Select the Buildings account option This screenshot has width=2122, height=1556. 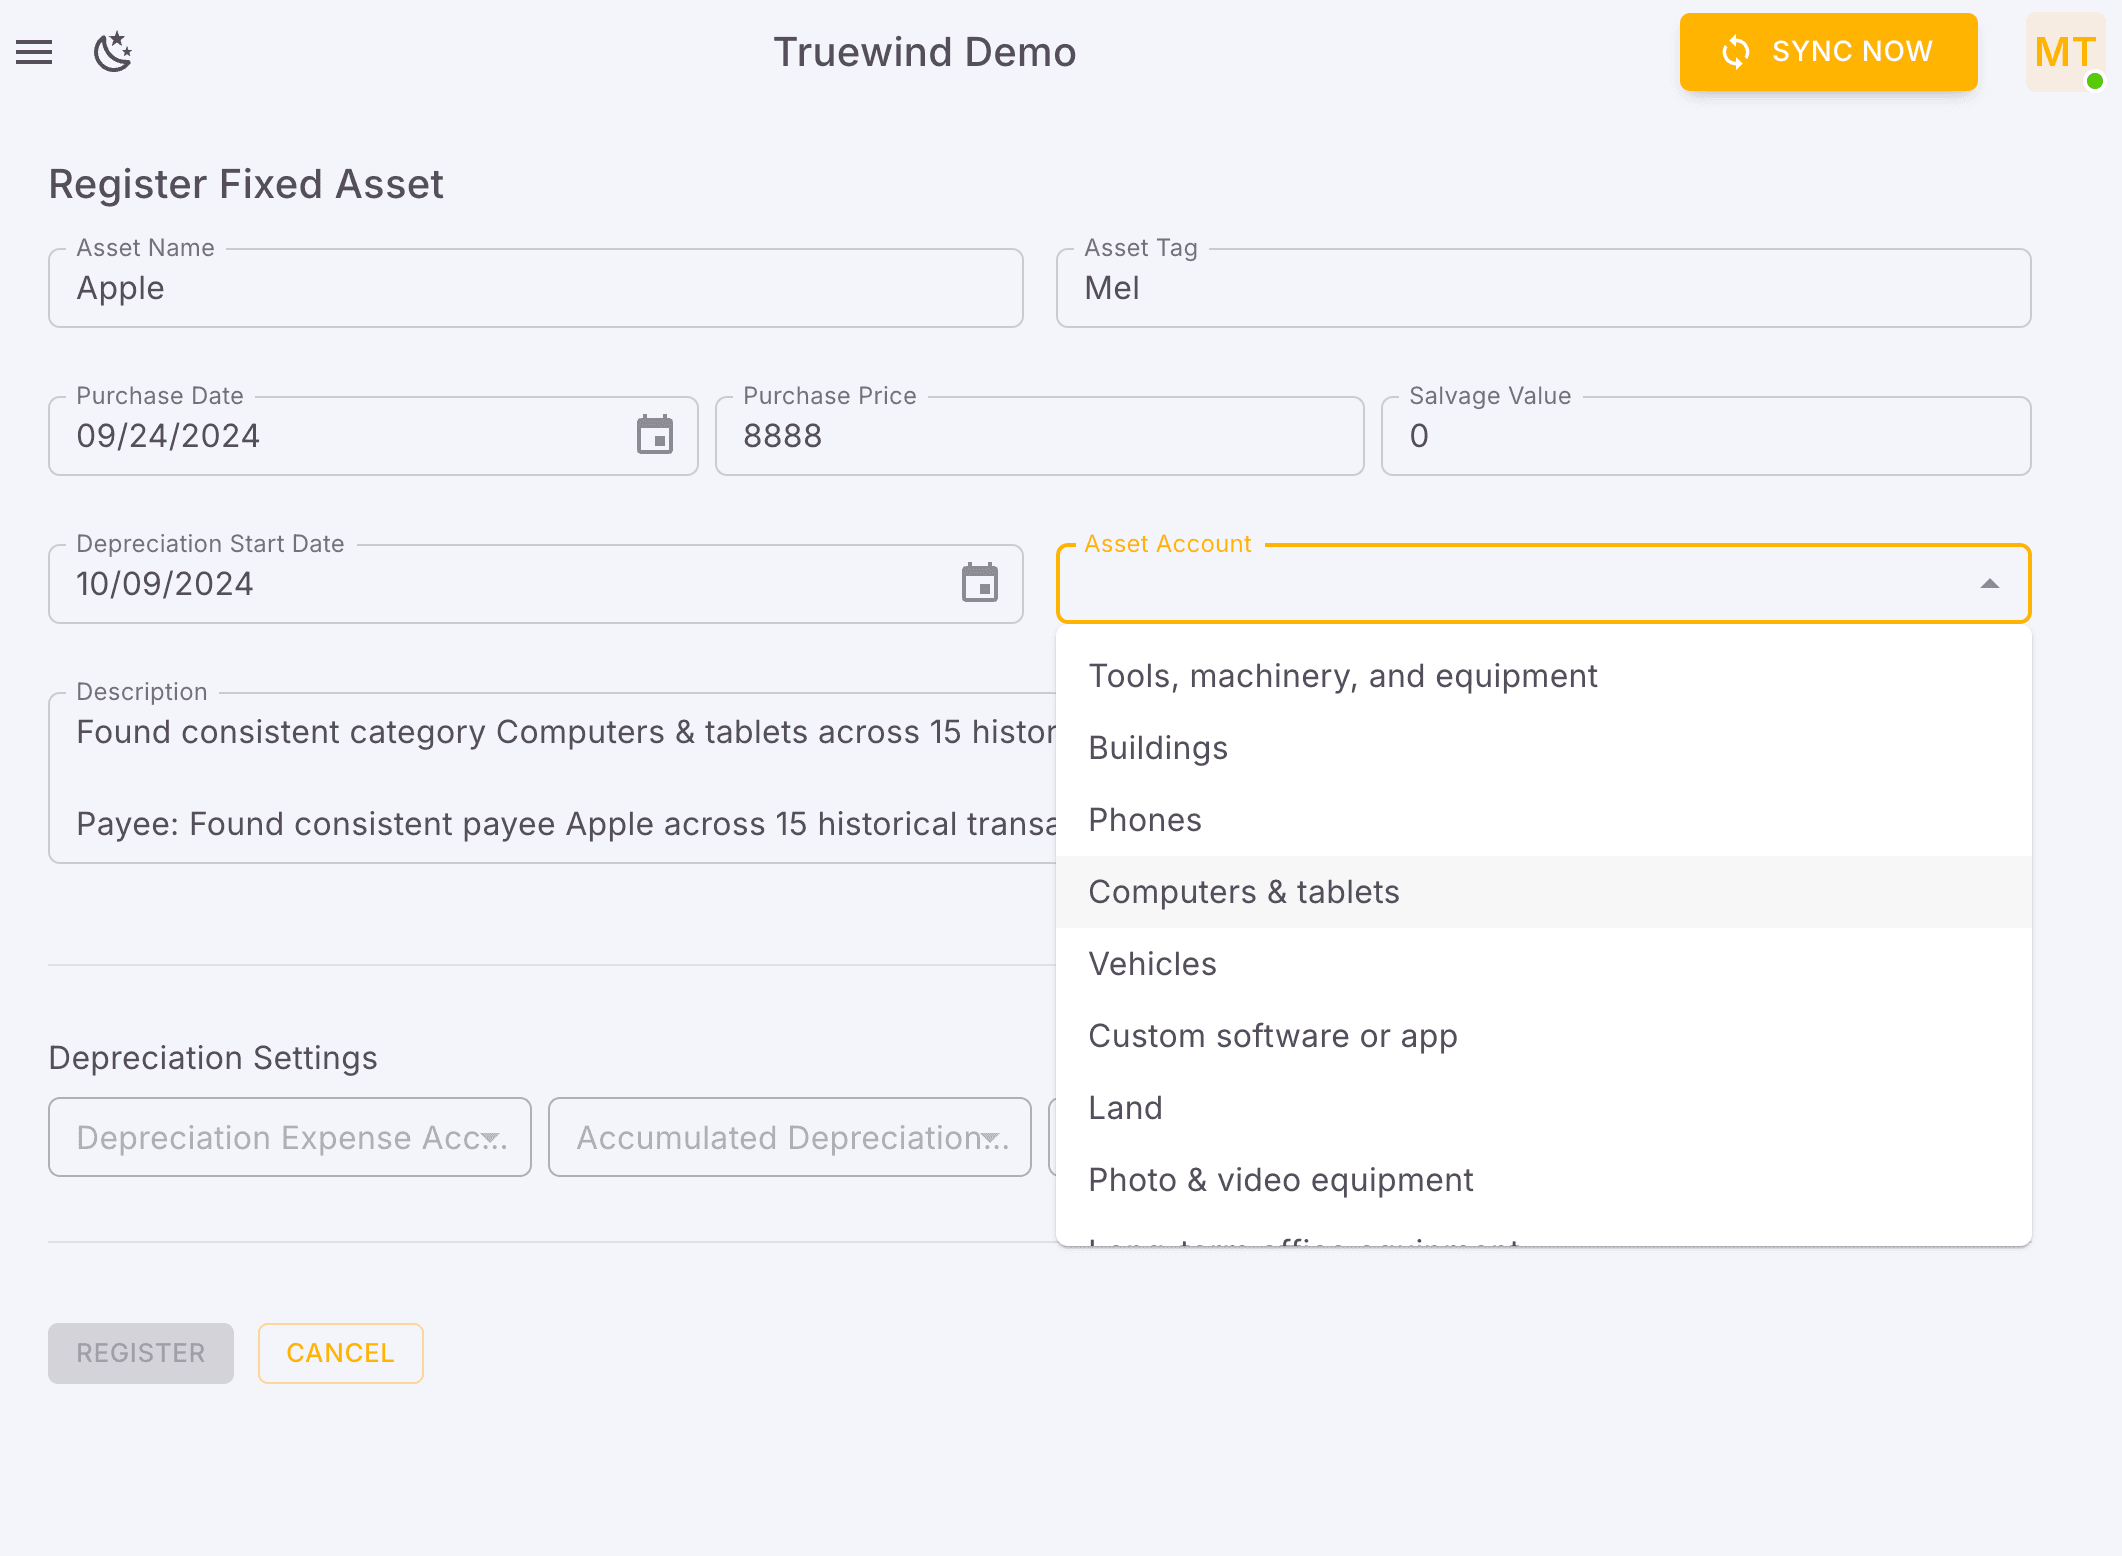click(x=1158, y=747)
